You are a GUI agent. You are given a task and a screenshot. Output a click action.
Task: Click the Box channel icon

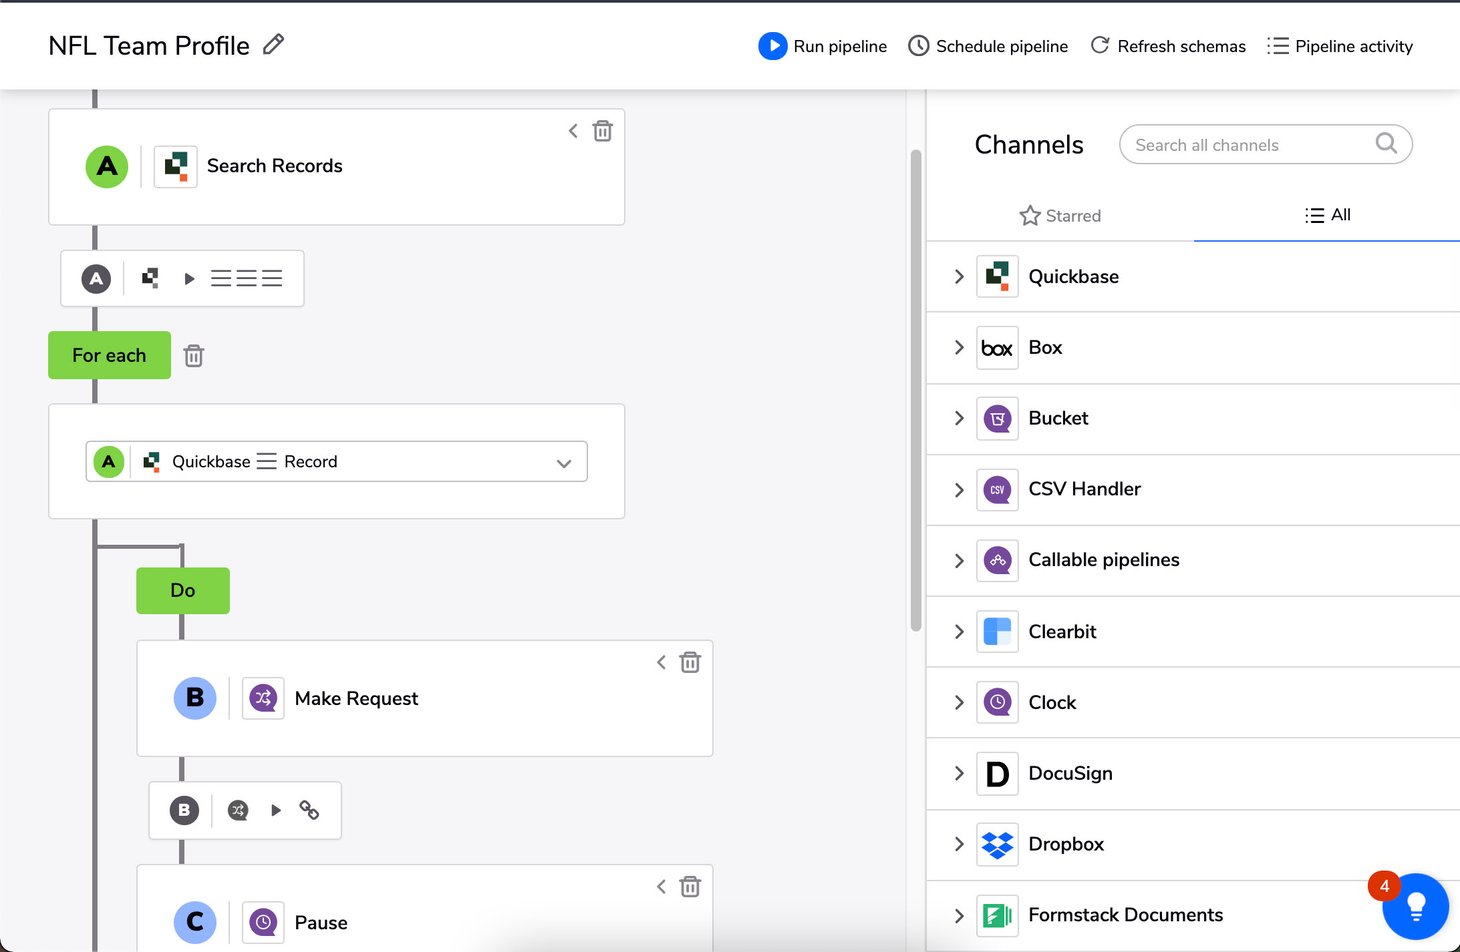(x=996, y=348)
